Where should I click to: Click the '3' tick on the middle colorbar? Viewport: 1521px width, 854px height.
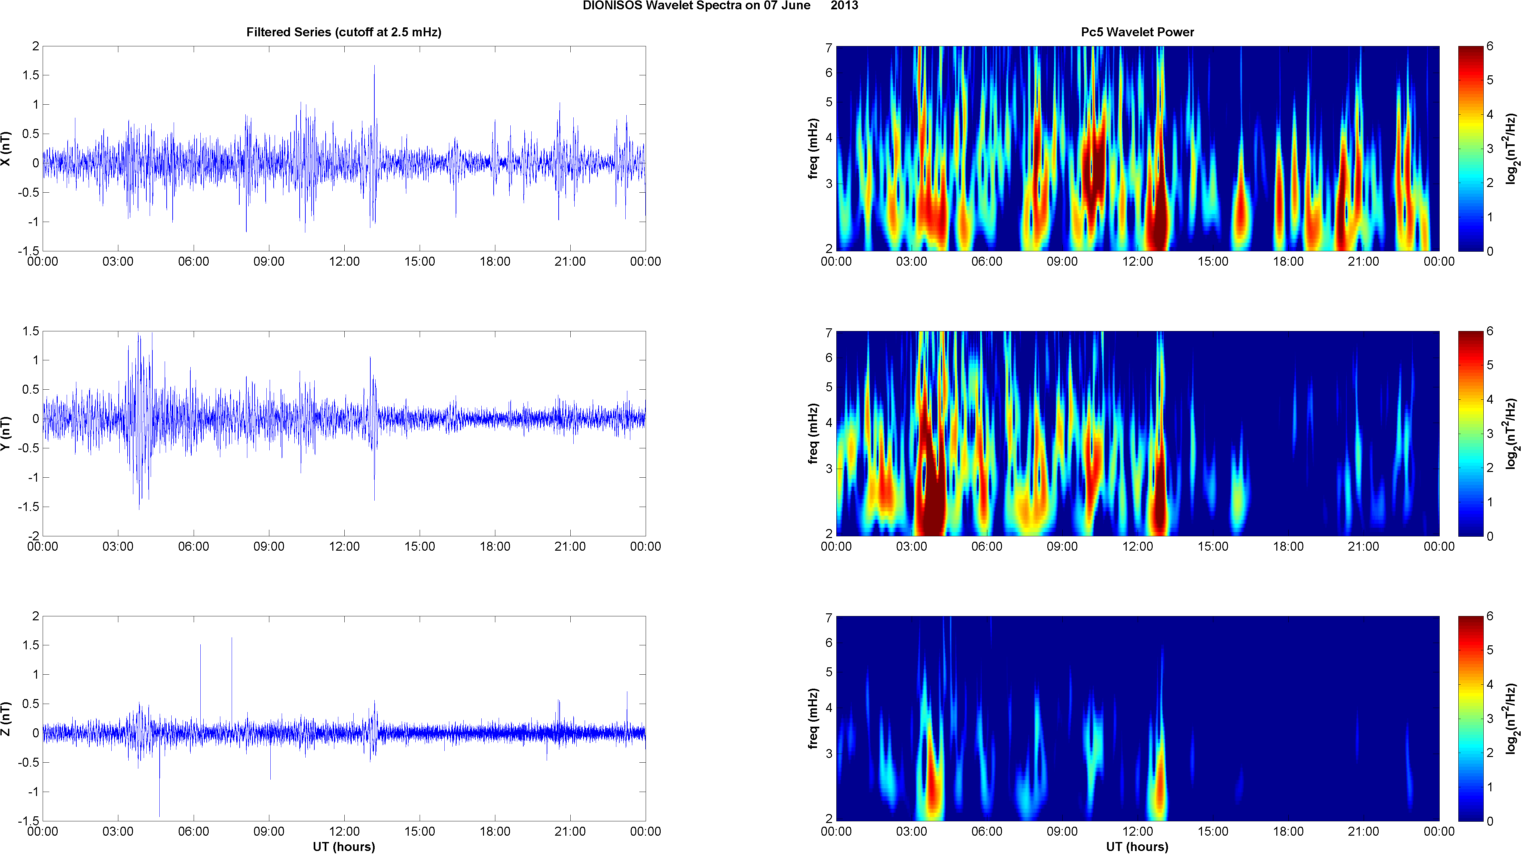coord(1490,434)
